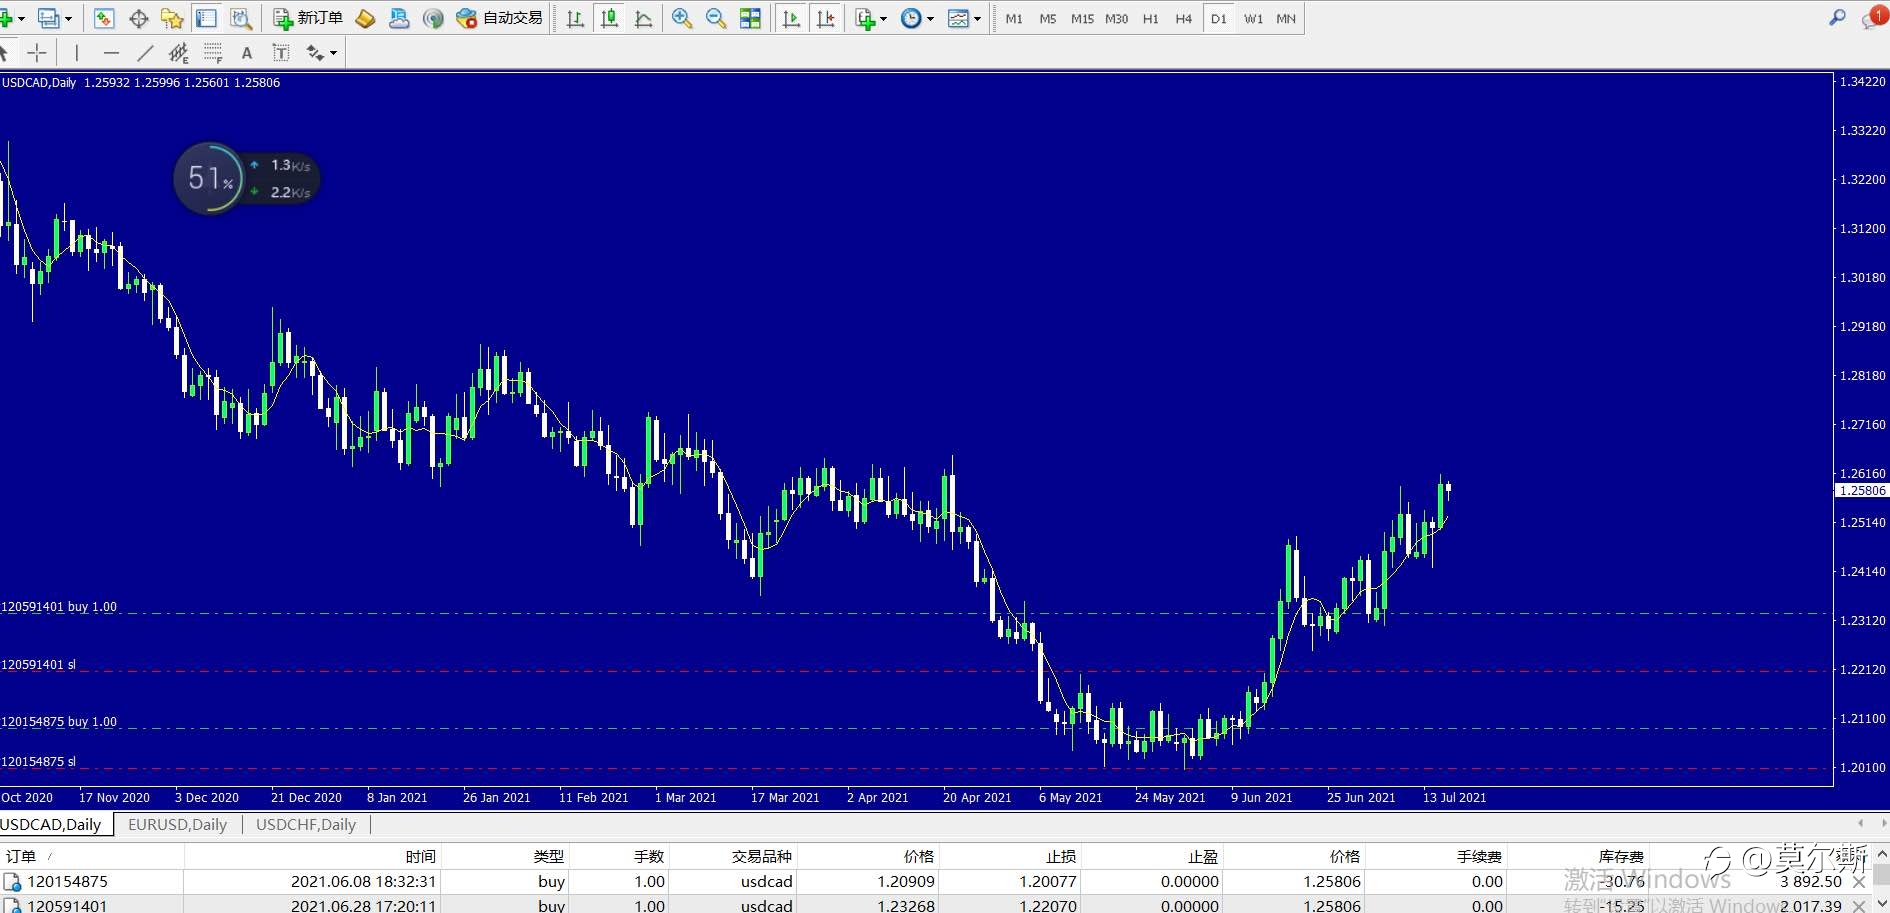Expand the indicators list dropdown
This screenshot has height=913, width=1890.
pyautogui.click(x=871, y=18)
